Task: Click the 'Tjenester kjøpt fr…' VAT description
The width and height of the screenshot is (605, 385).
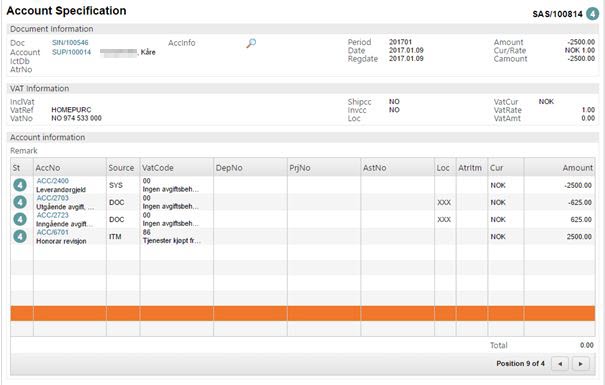Action: pyautogui.click(x=171, y=241)
